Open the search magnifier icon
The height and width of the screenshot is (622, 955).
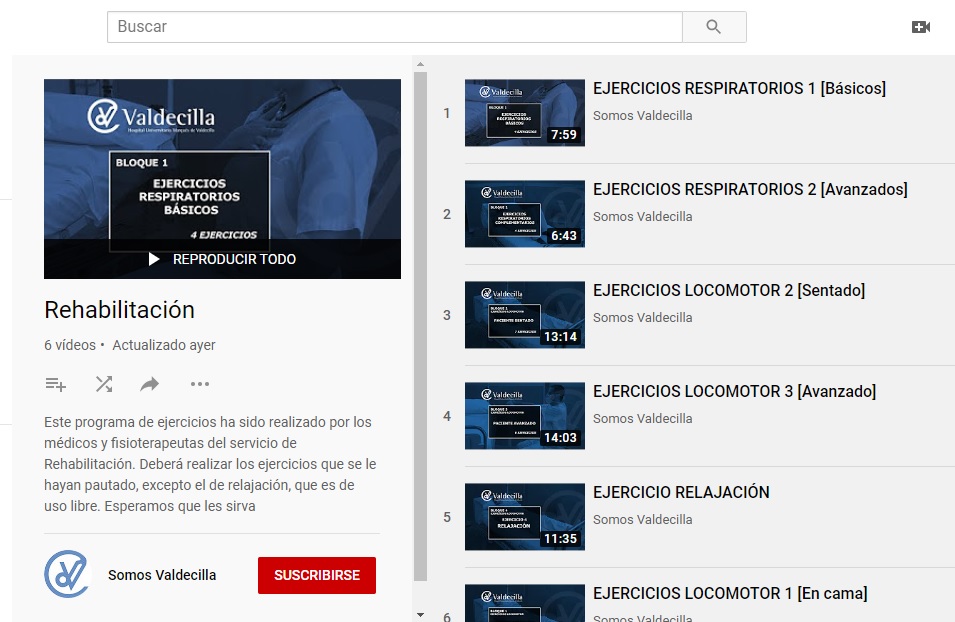coord(714,27)
